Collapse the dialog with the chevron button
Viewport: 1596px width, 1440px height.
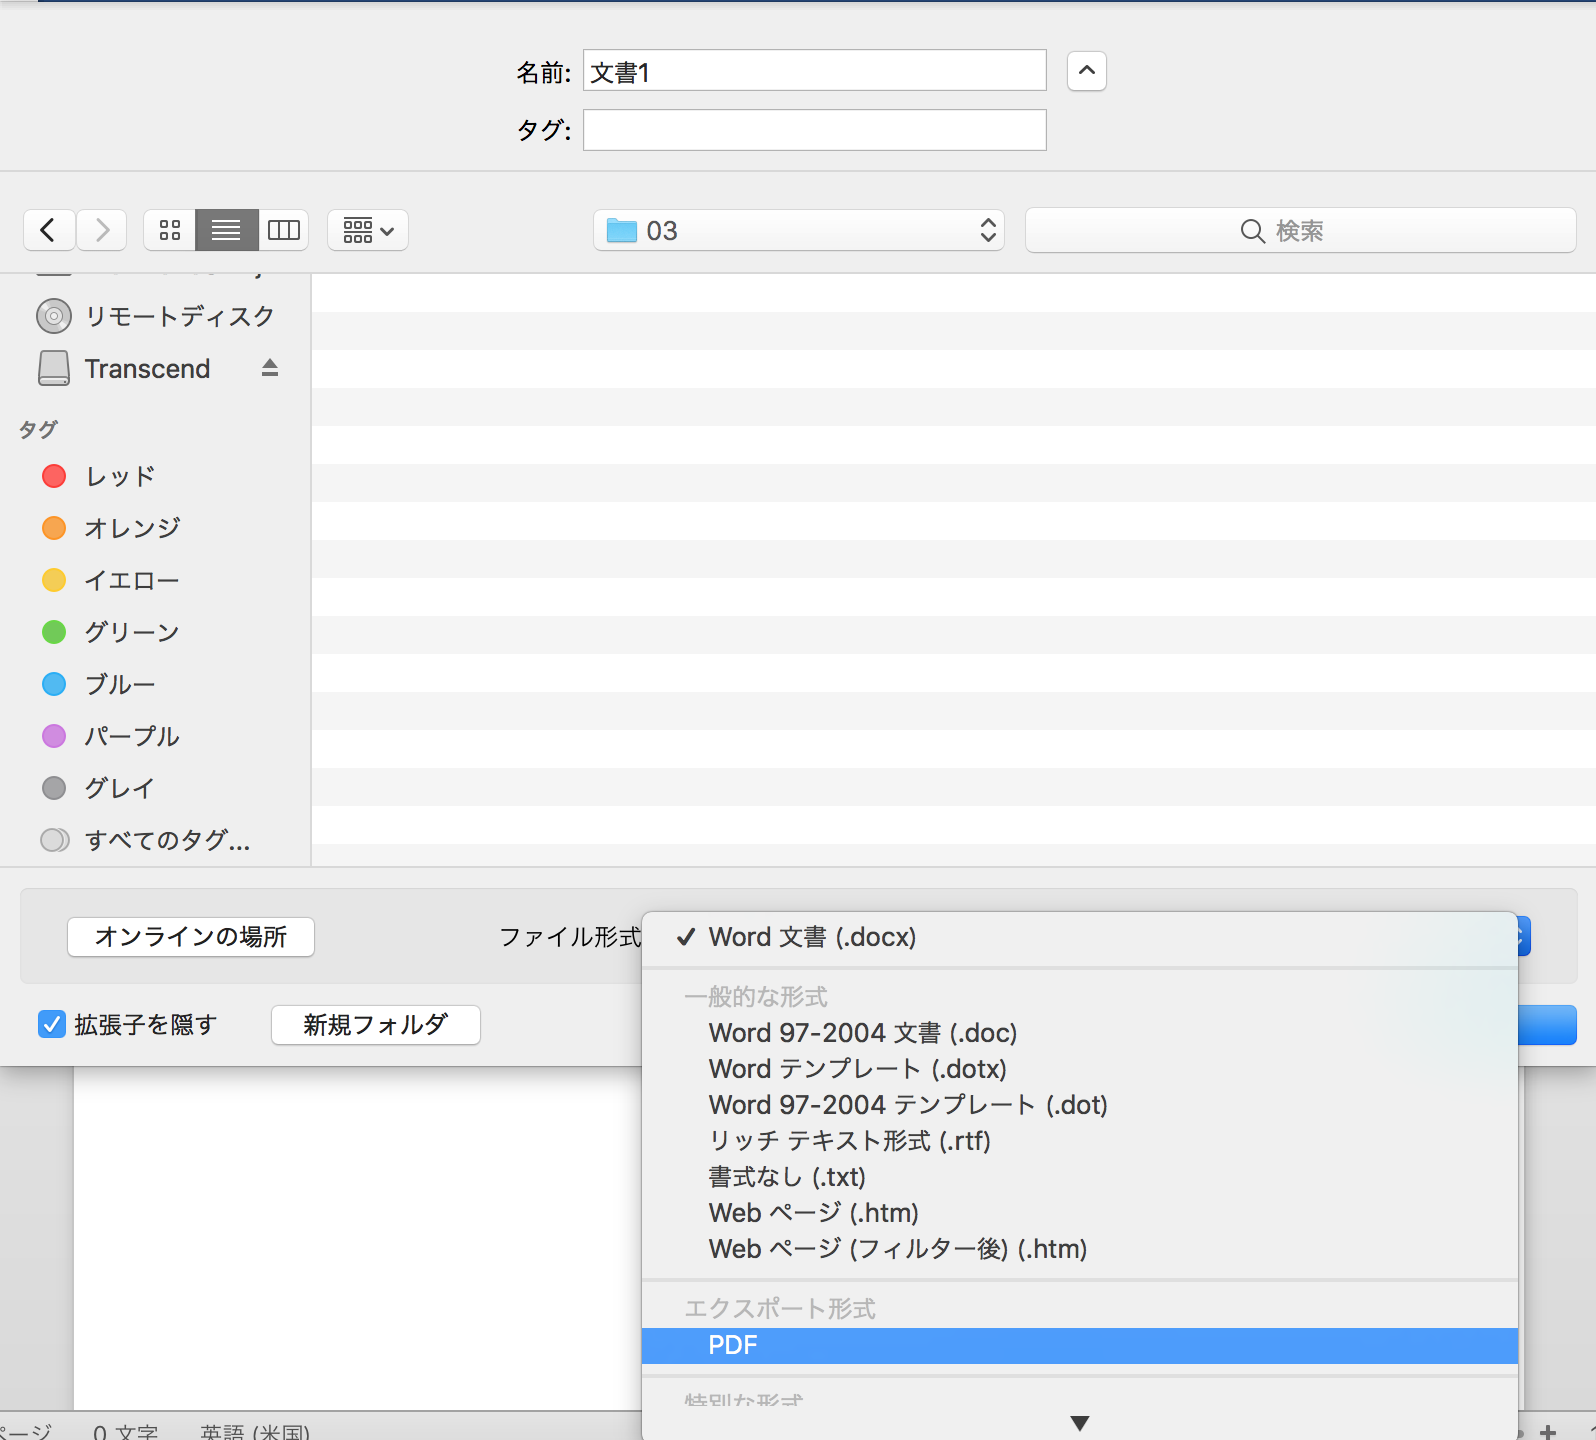1086,71
